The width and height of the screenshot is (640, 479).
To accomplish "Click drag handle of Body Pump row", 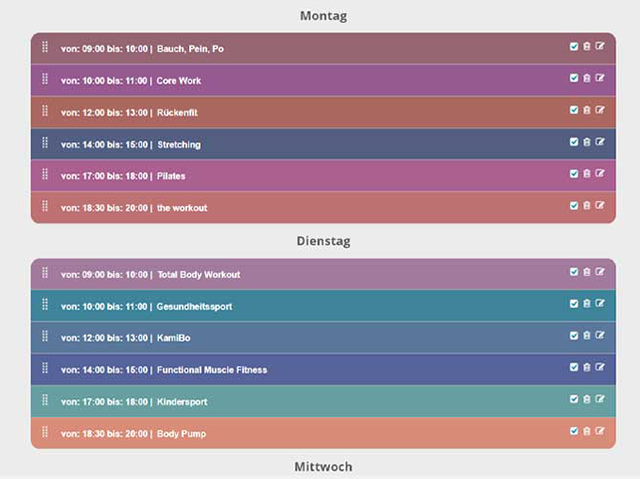I will point(45,432).
